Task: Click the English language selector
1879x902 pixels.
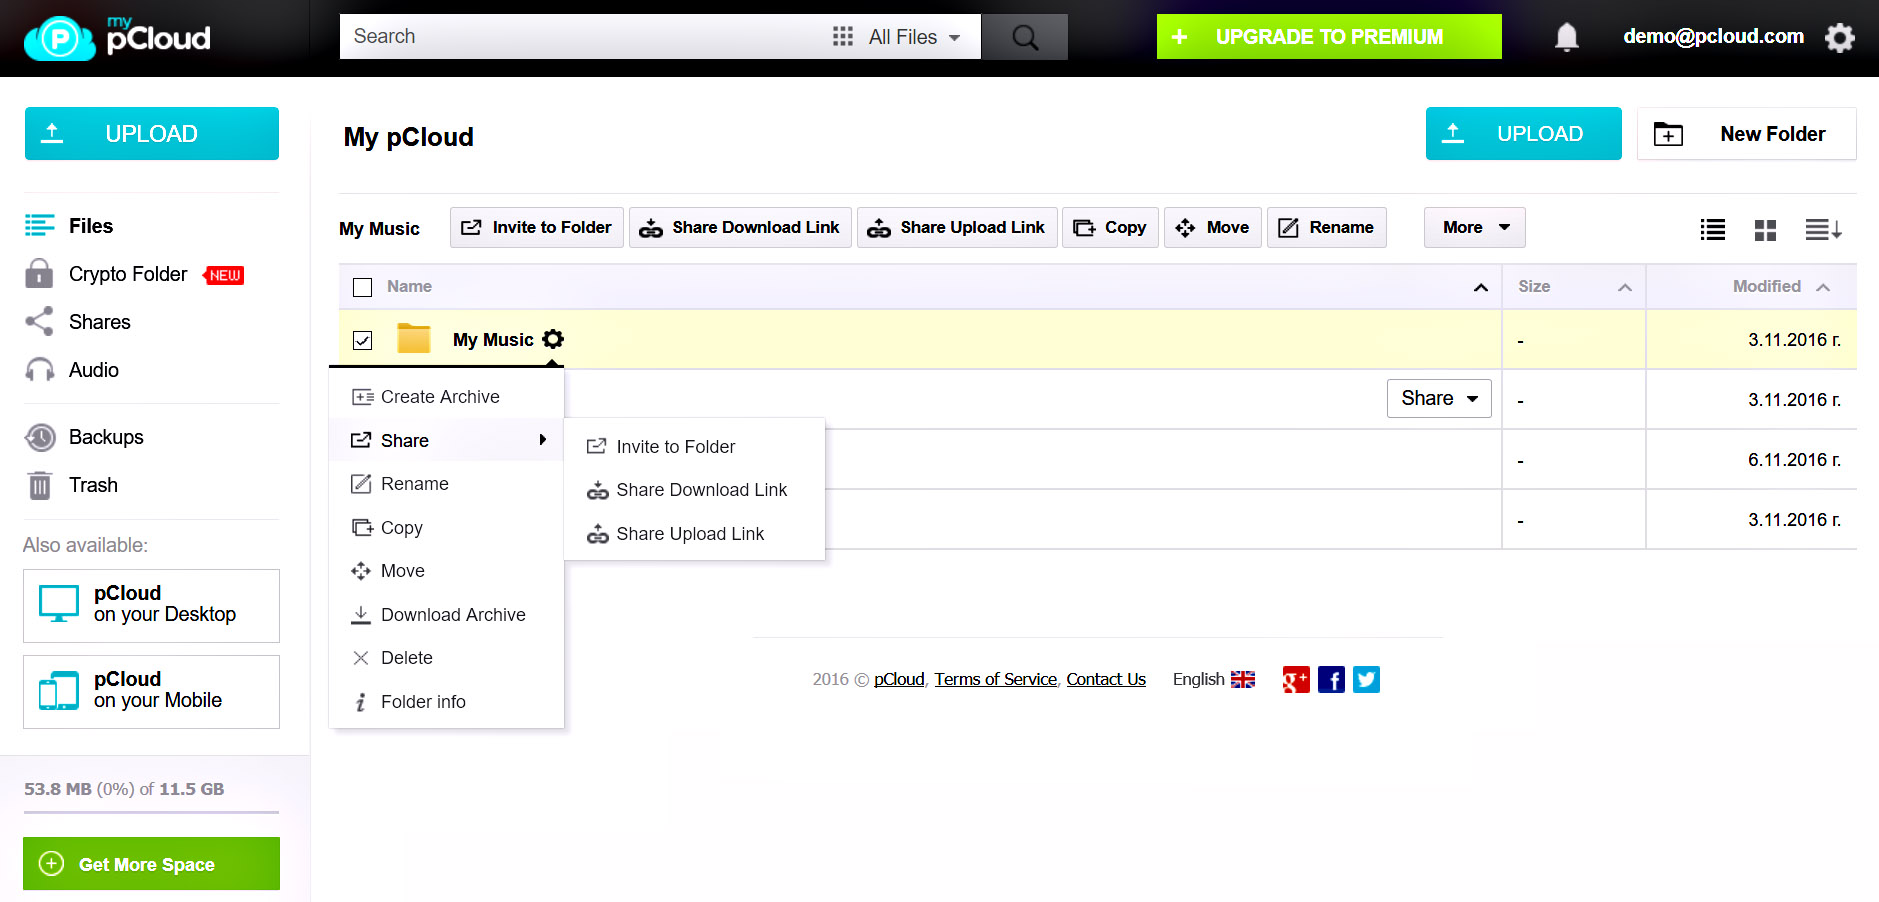Action: click(x=1213, y=679)
